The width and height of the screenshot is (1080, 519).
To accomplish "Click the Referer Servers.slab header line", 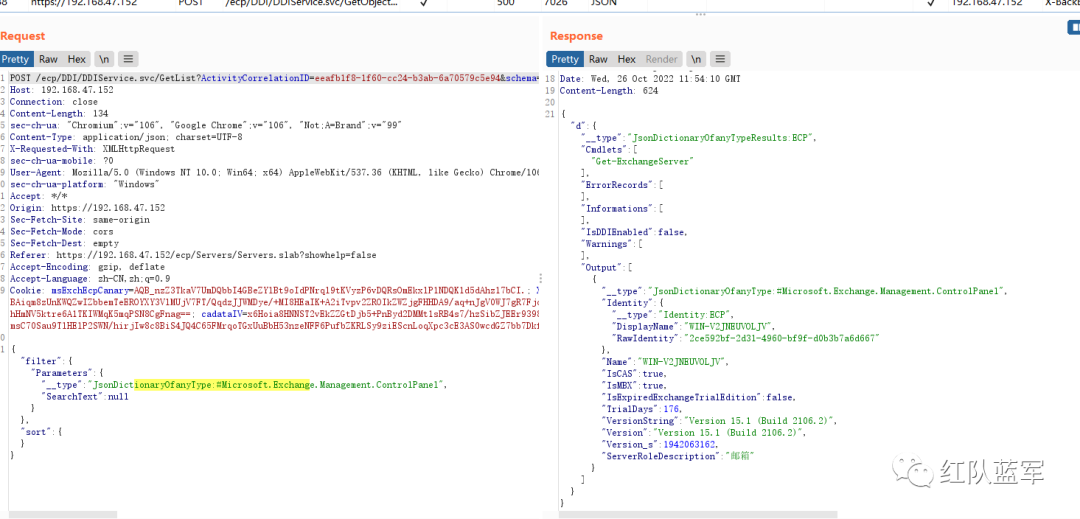I will point(193,255).
